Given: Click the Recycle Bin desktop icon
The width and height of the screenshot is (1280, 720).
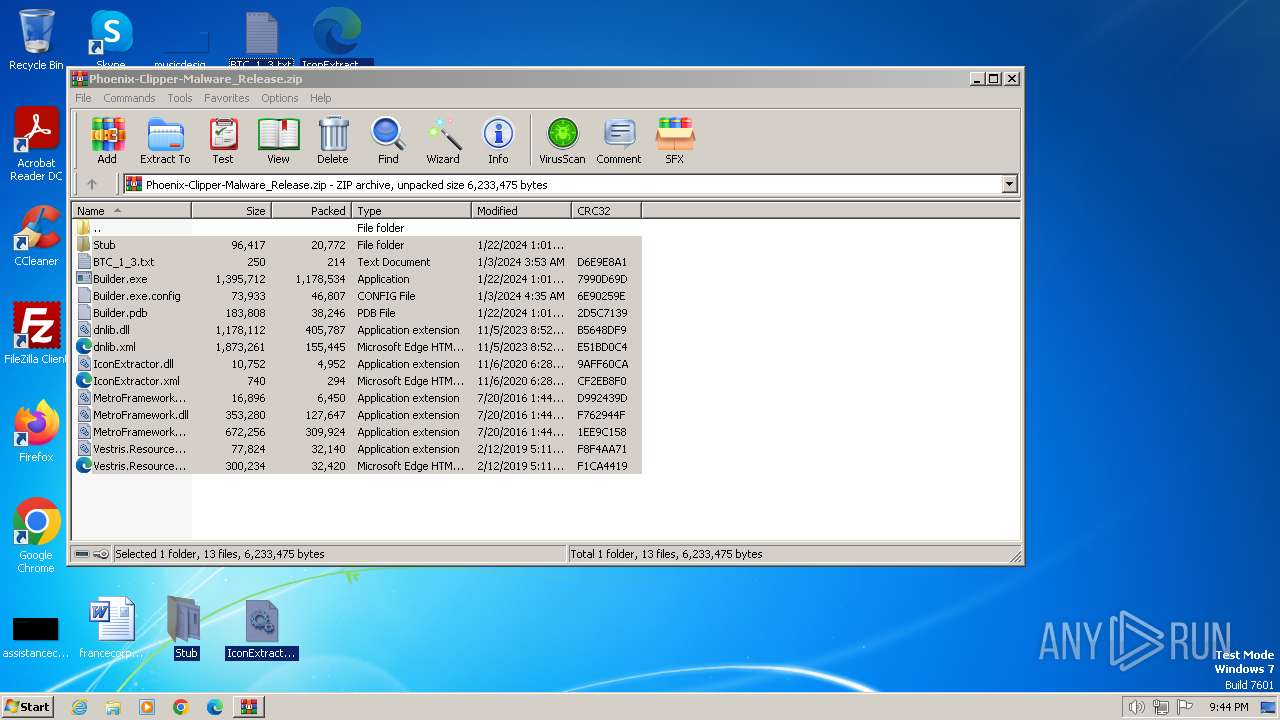Looking at the screenshot, I should [x=36, y=40].
